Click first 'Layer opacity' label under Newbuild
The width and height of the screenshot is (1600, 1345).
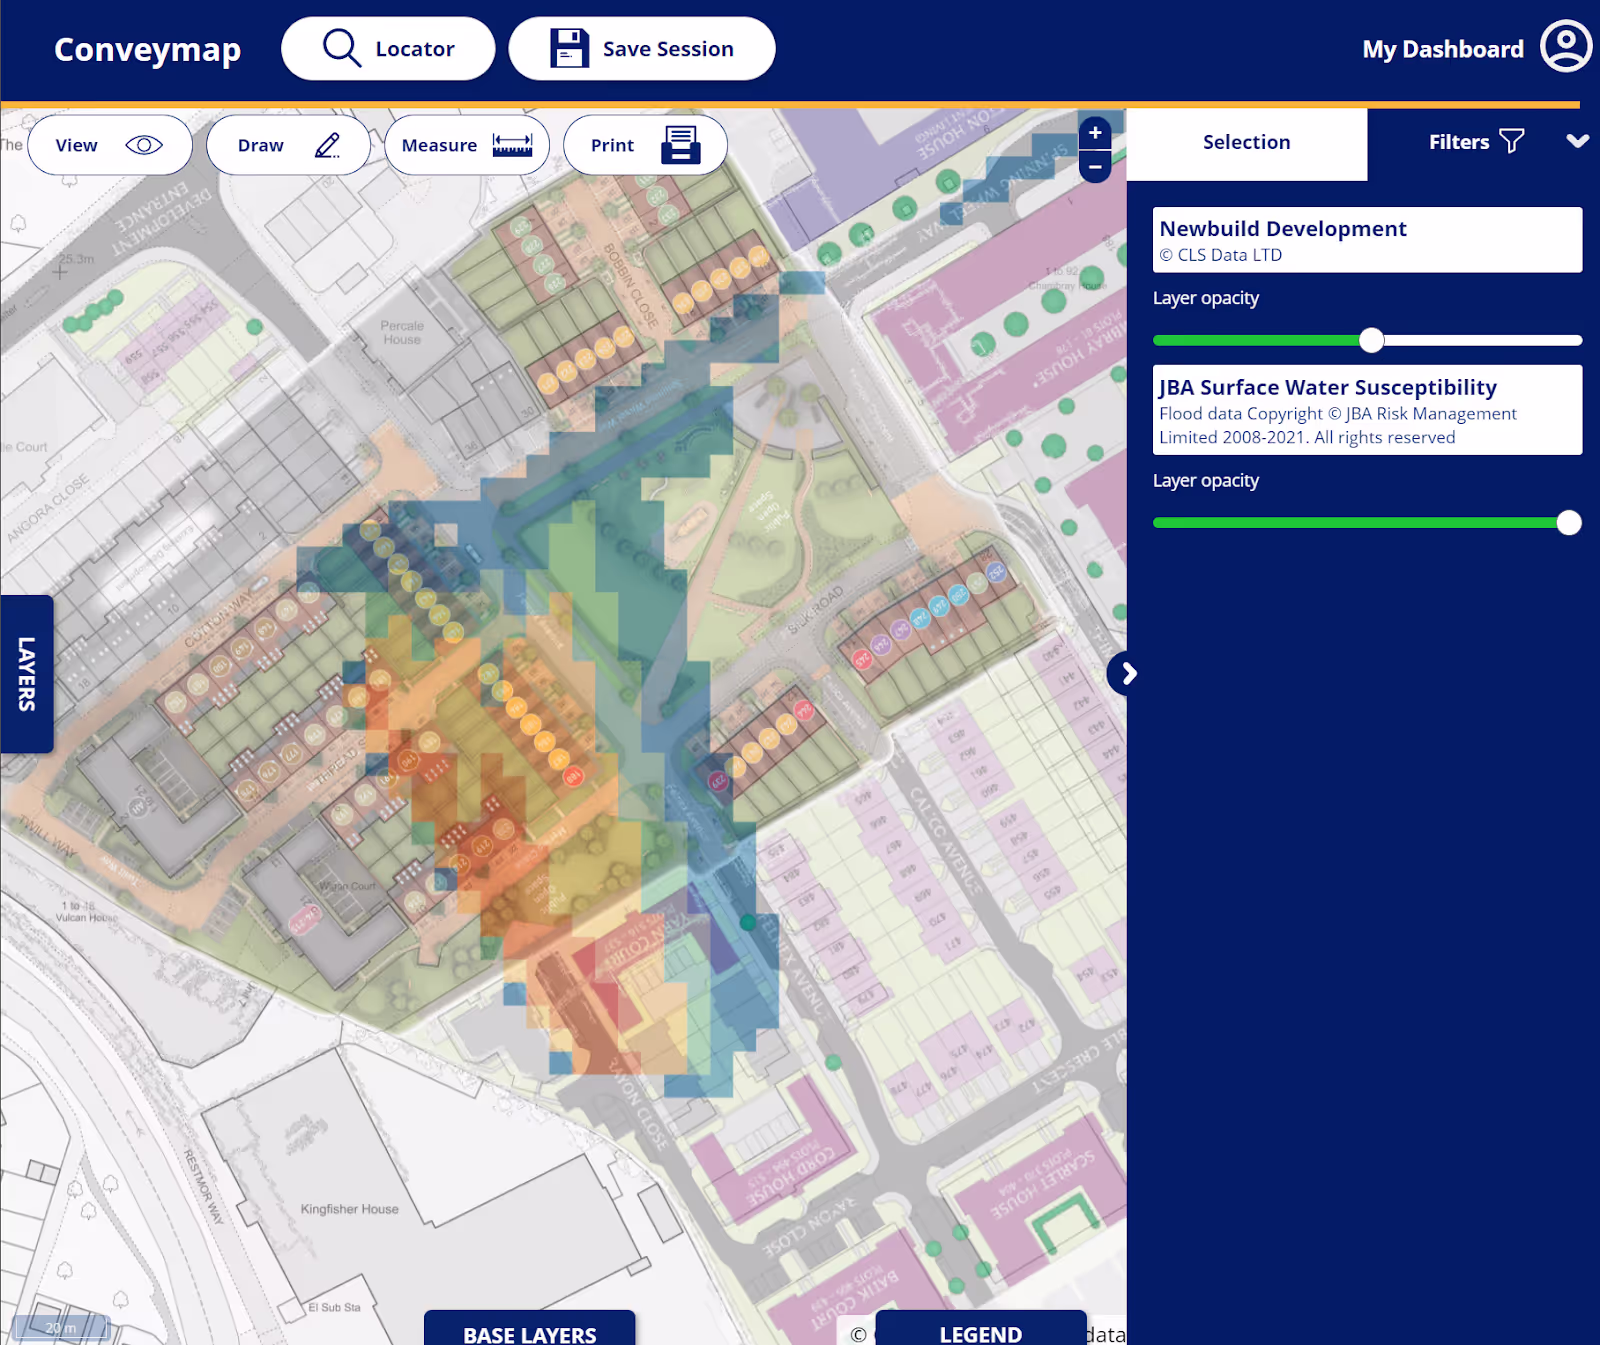click(1206, 298)
